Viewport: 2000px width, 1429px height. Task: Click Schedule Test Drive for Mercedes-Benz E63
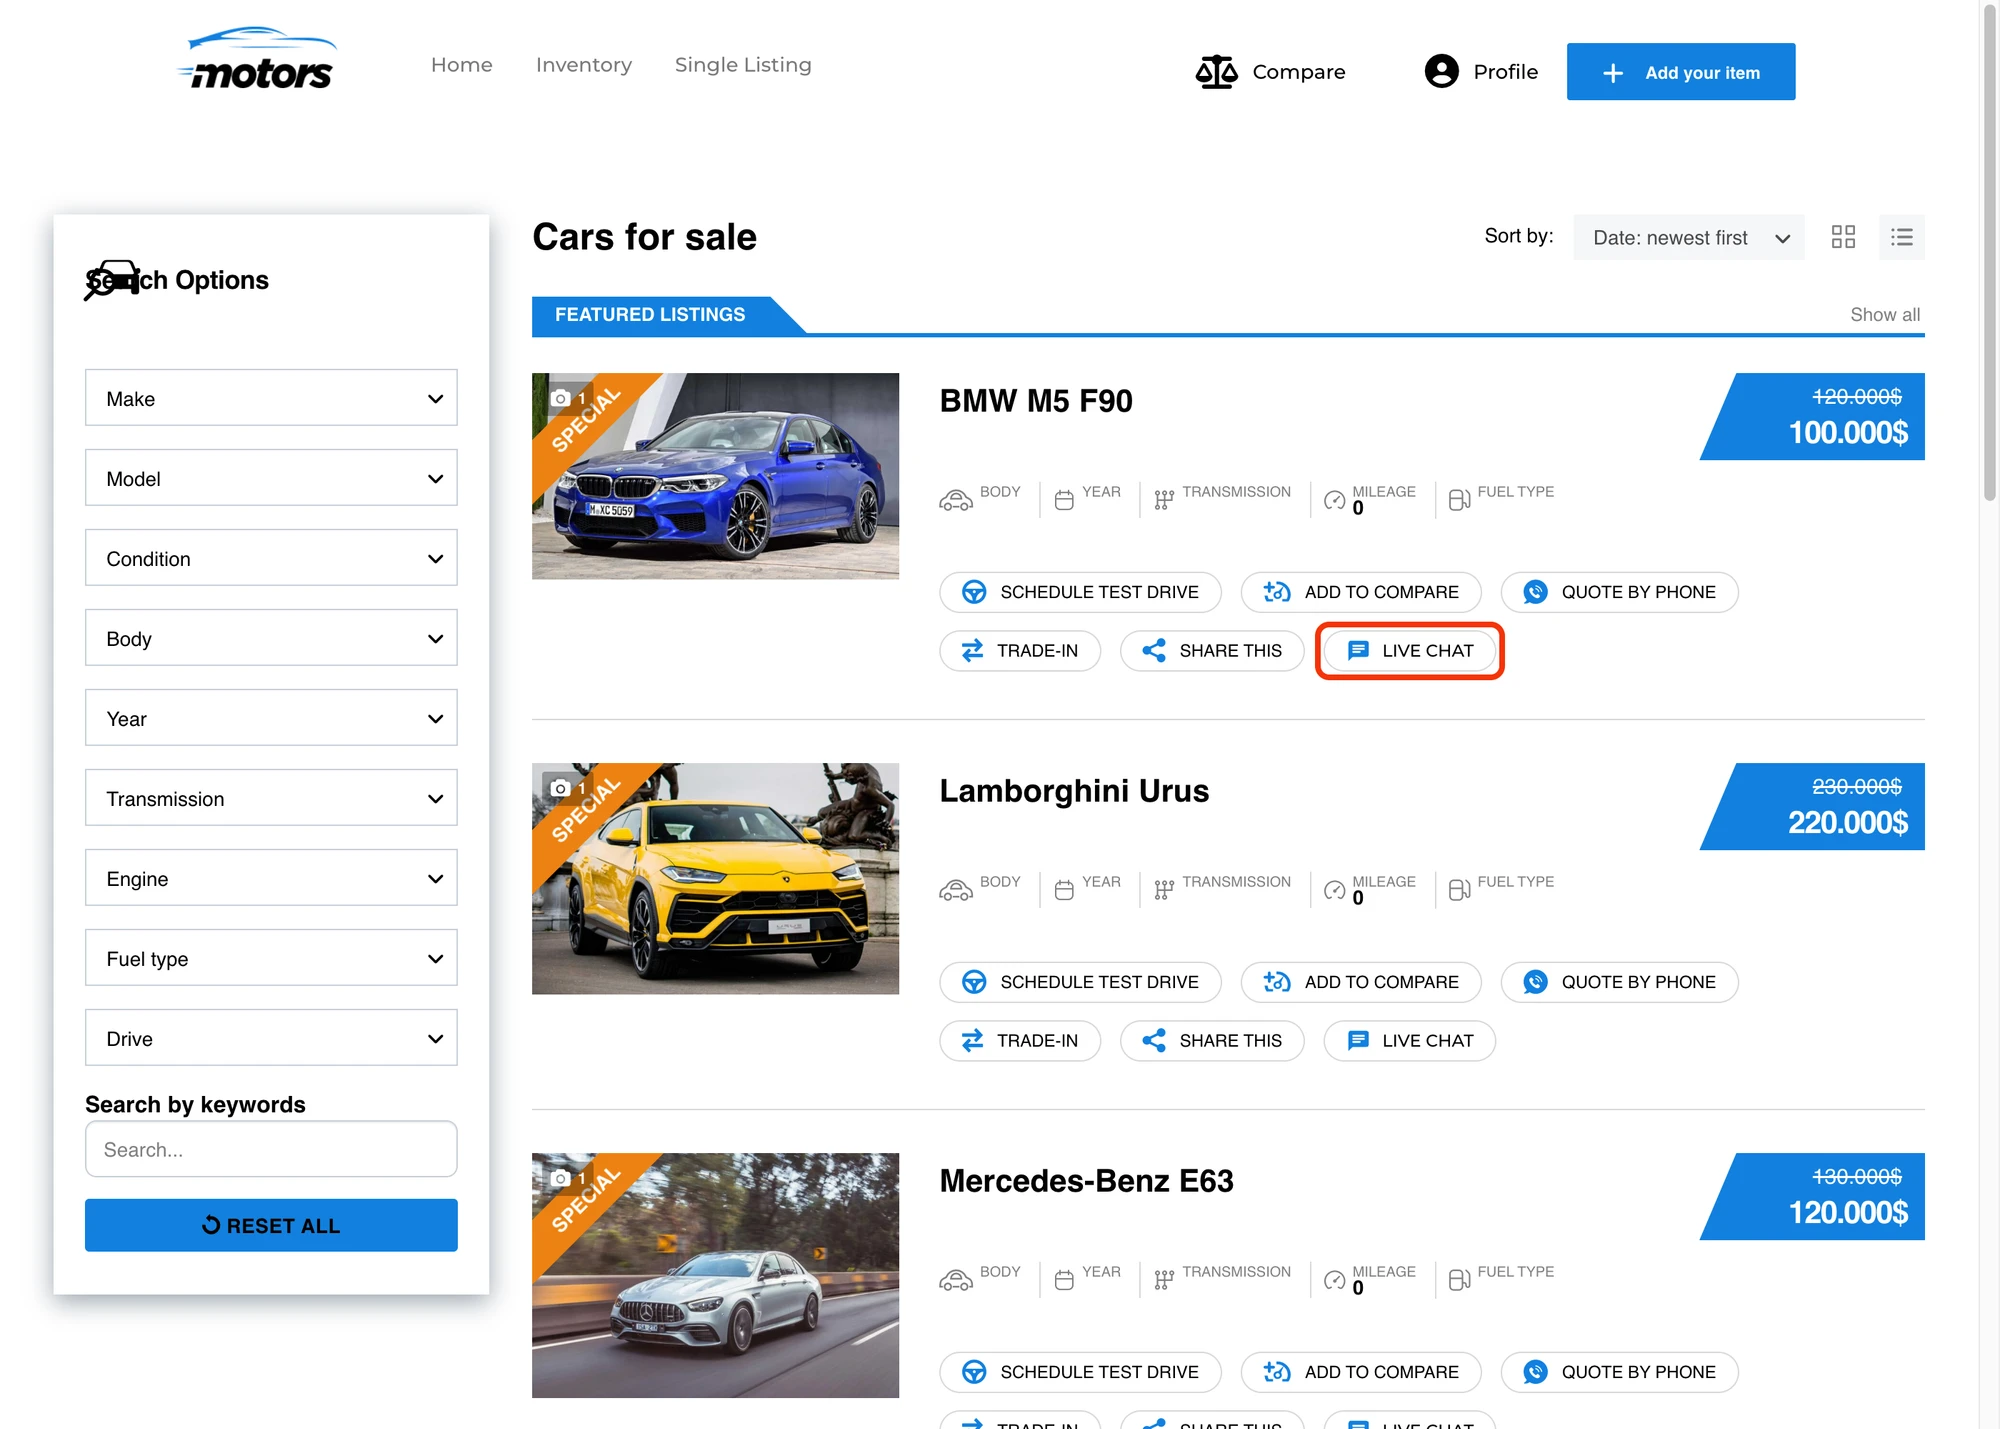tap(1080, 1372)
